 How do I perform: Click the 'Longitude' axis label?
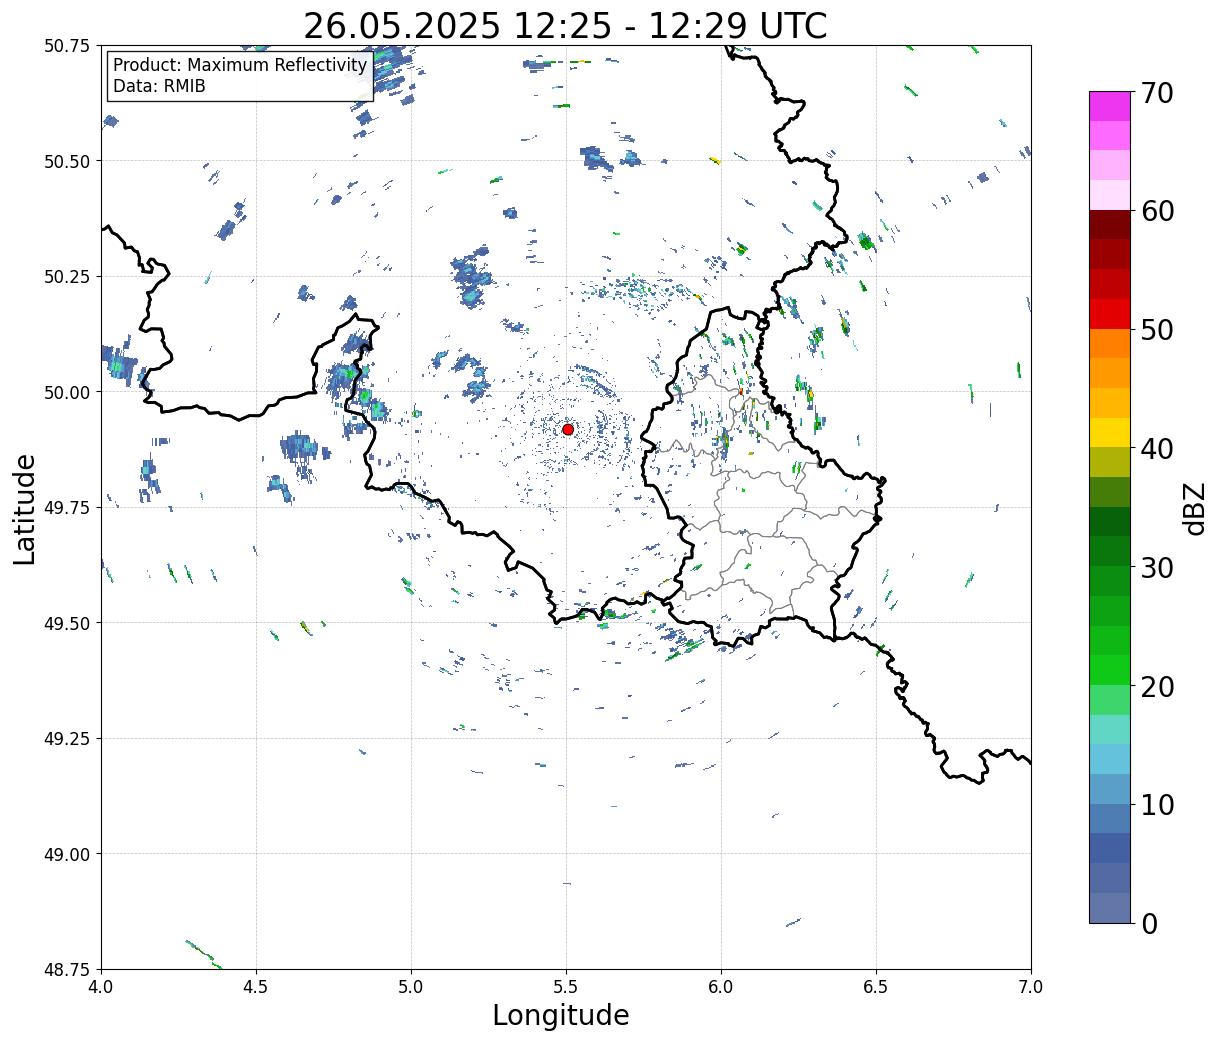[x=561, y=1015]
